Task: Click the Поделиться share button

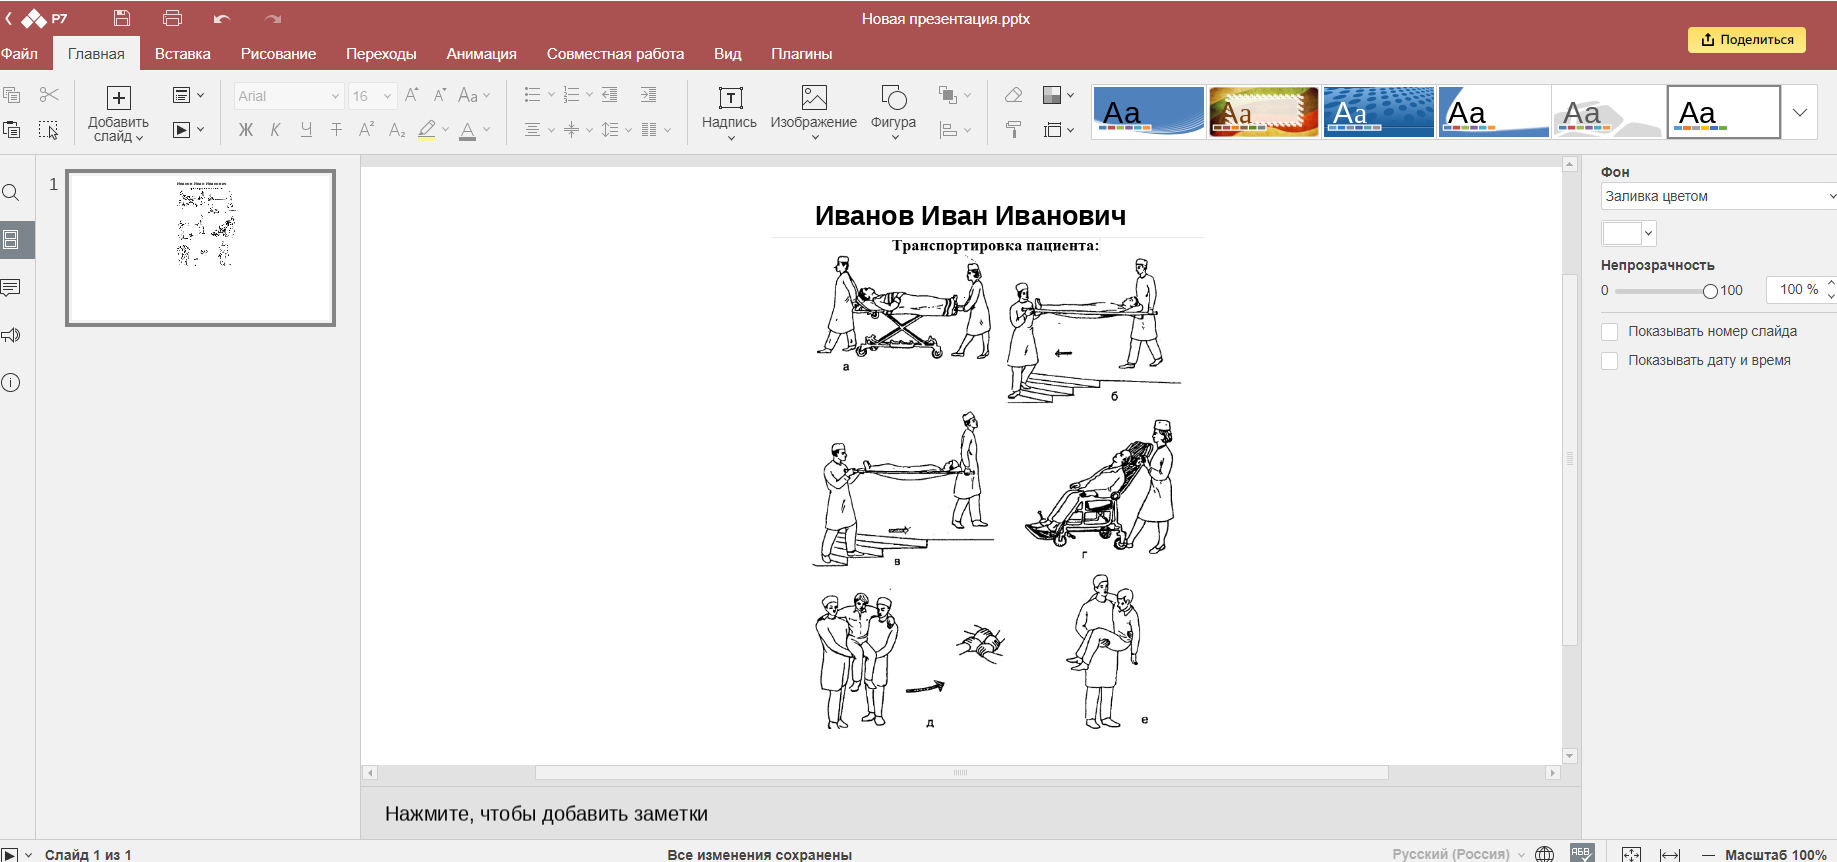Action: tap(1746, 40)
